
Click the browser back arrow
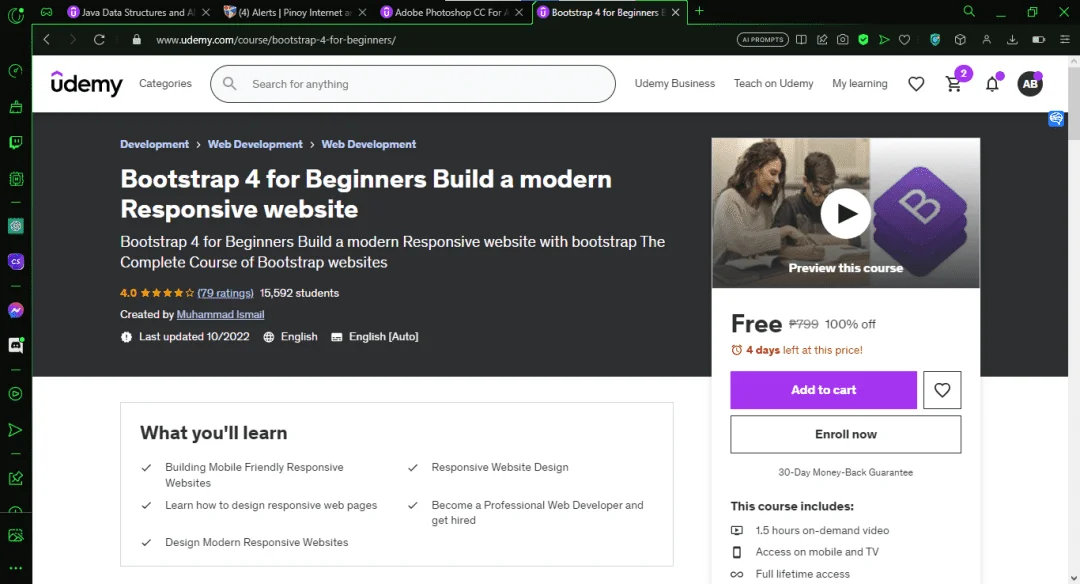[x=47, y=39]
